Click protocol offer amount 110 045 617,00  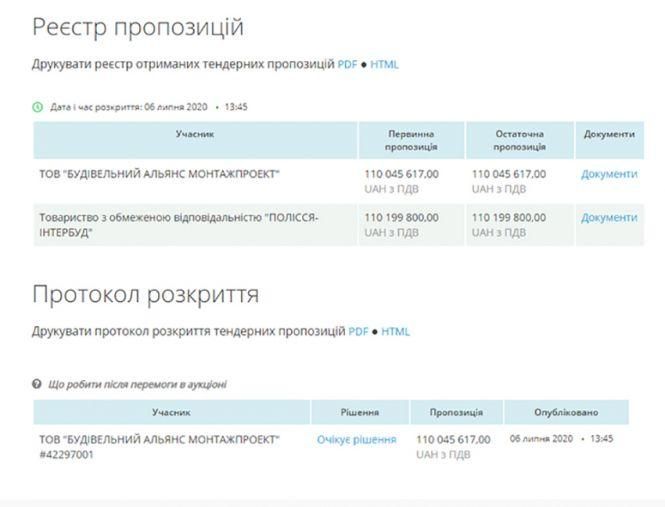(x=453, y=440)
